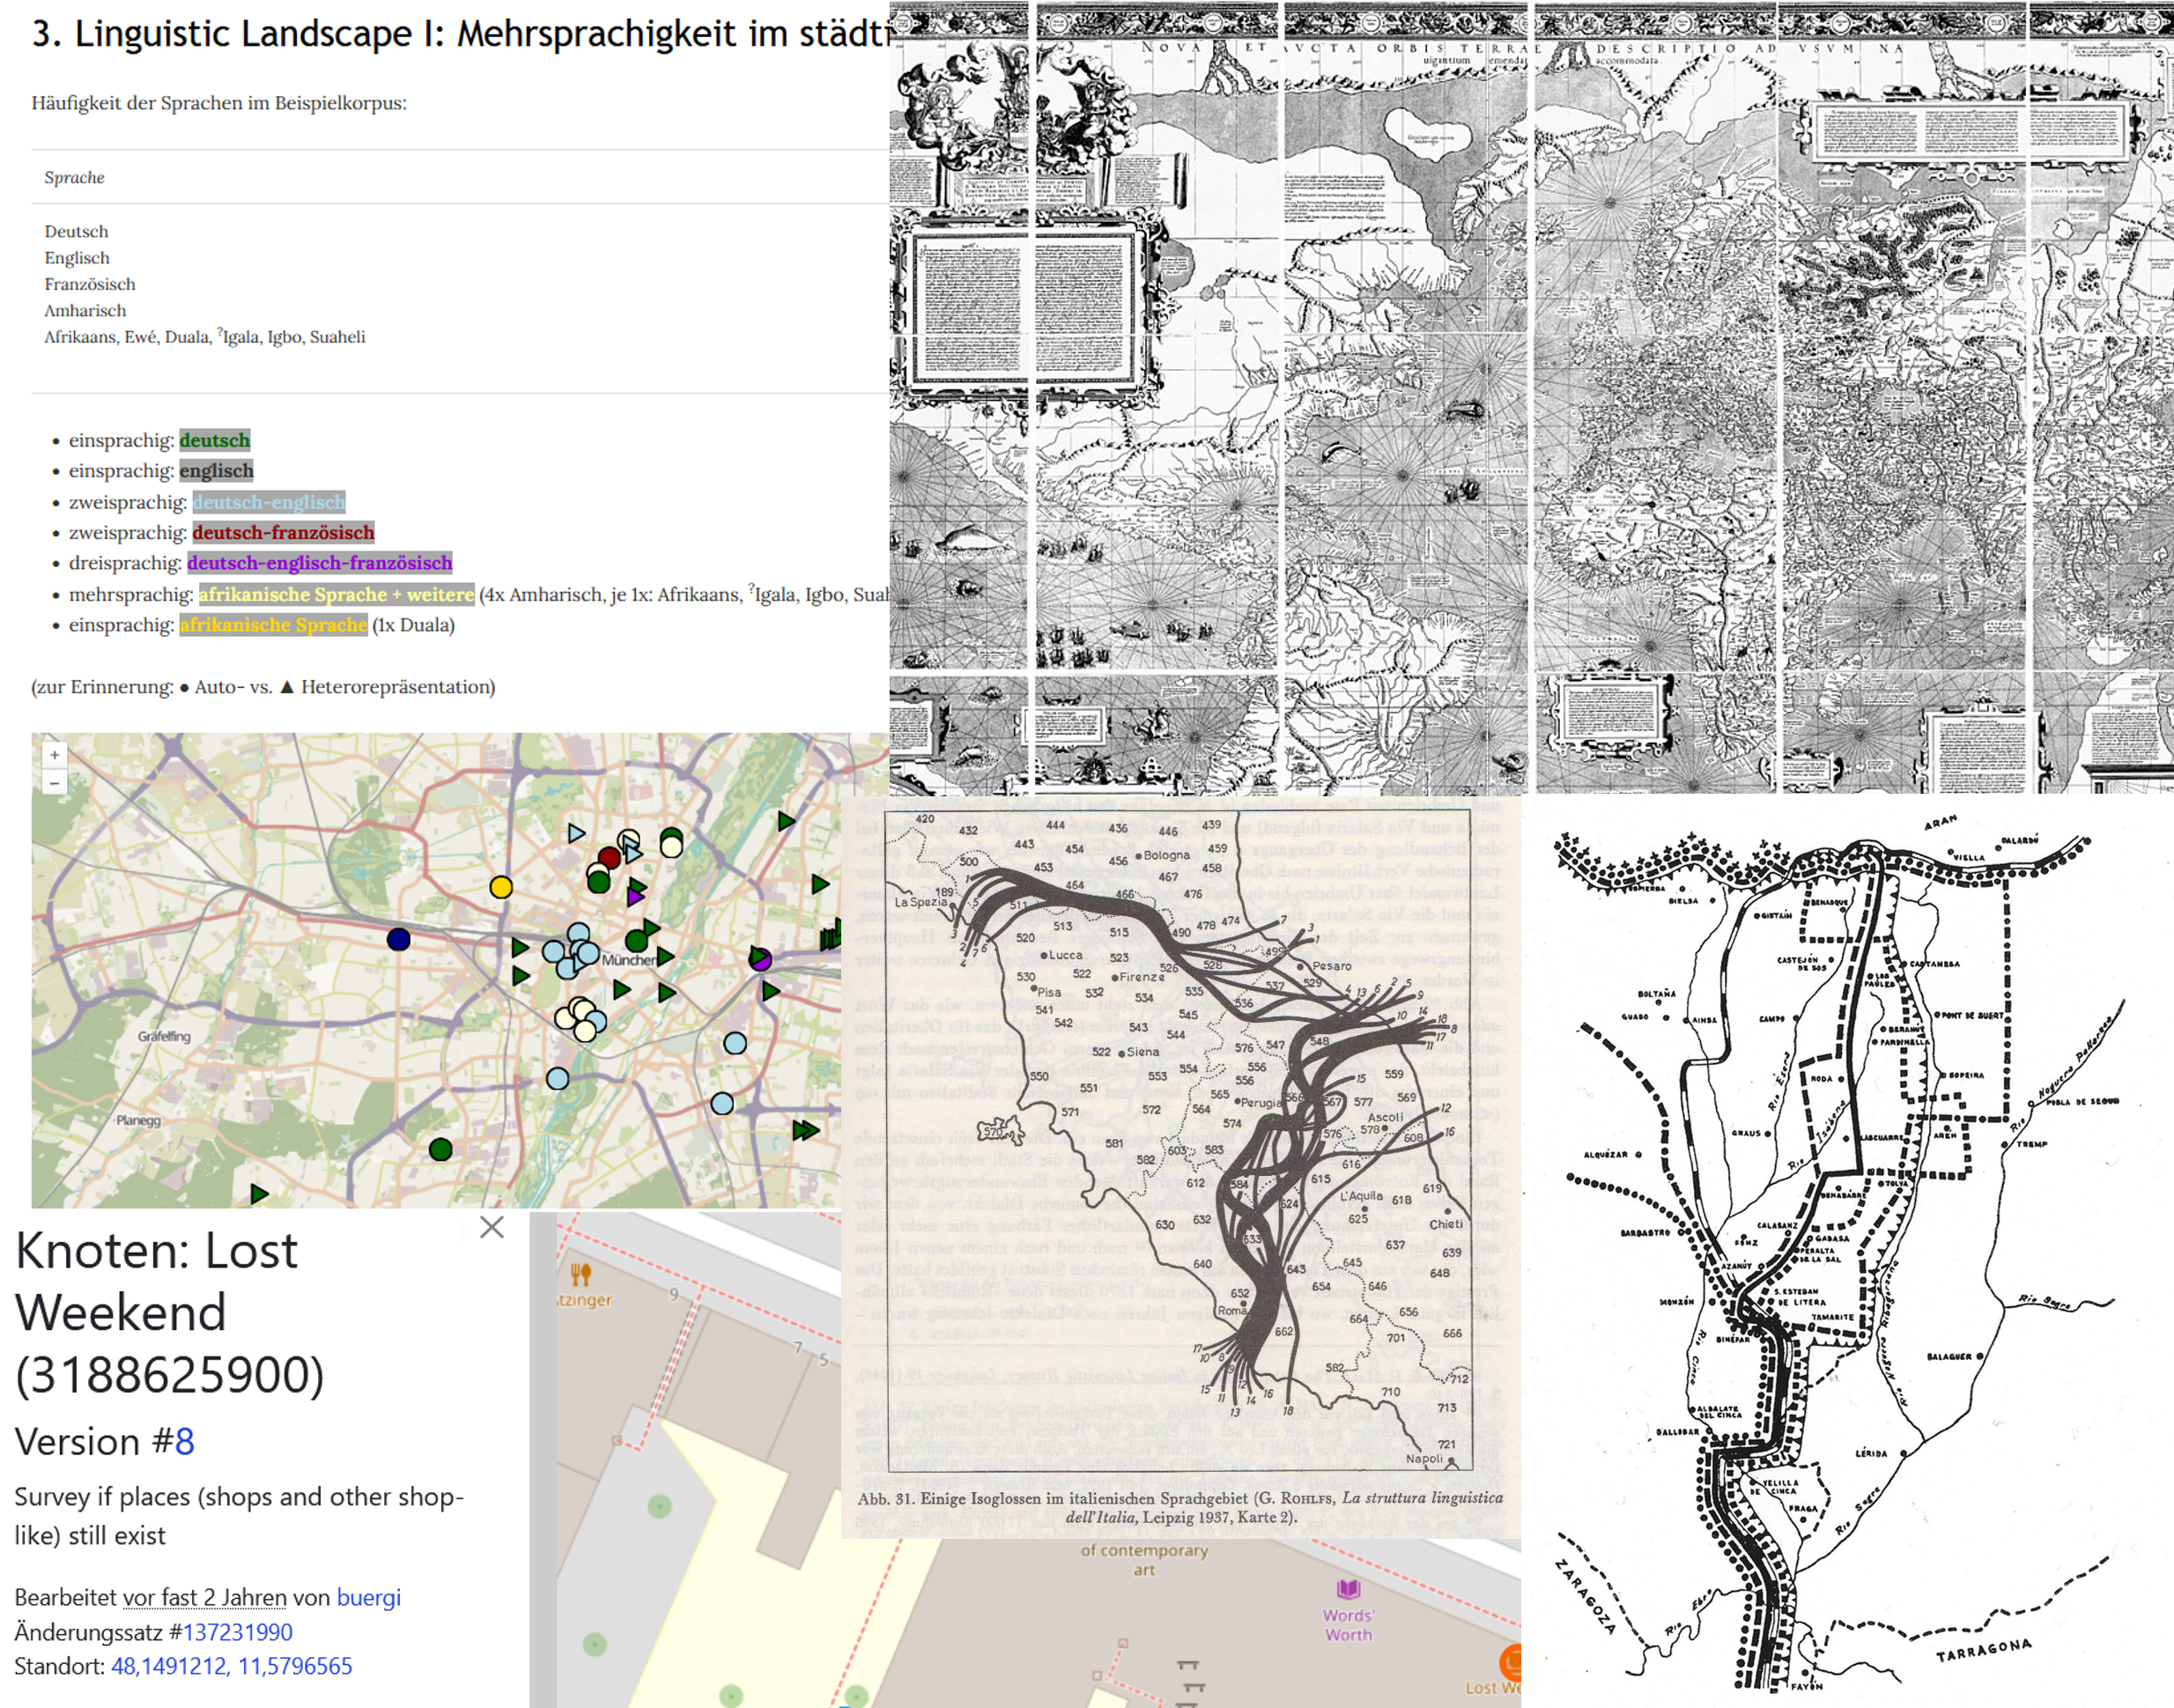Open version number 8 link
Viewport: 2174px width, 1708px height.
184,1441
